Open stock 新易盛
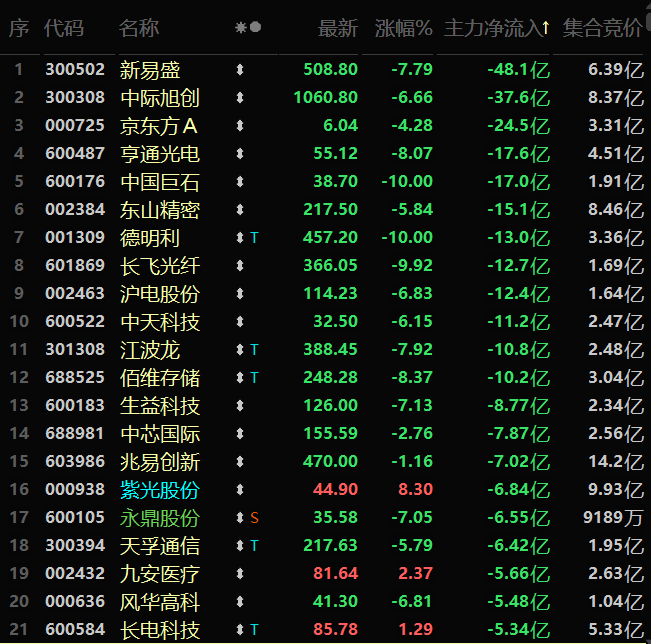The image size is (651, 644). tap(150, 70)
